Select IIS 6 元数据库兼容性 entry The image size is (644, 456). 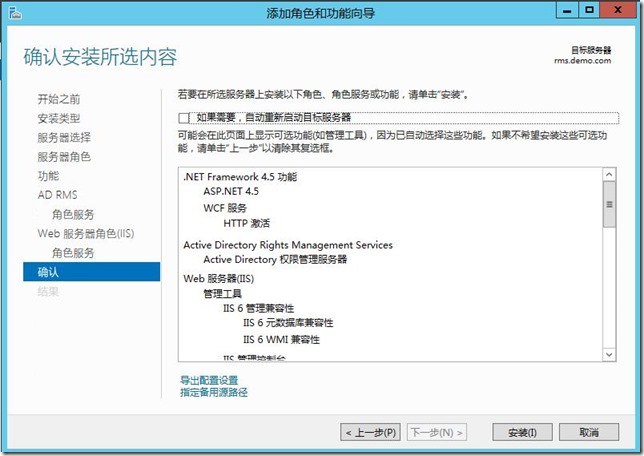click(288, 322)
